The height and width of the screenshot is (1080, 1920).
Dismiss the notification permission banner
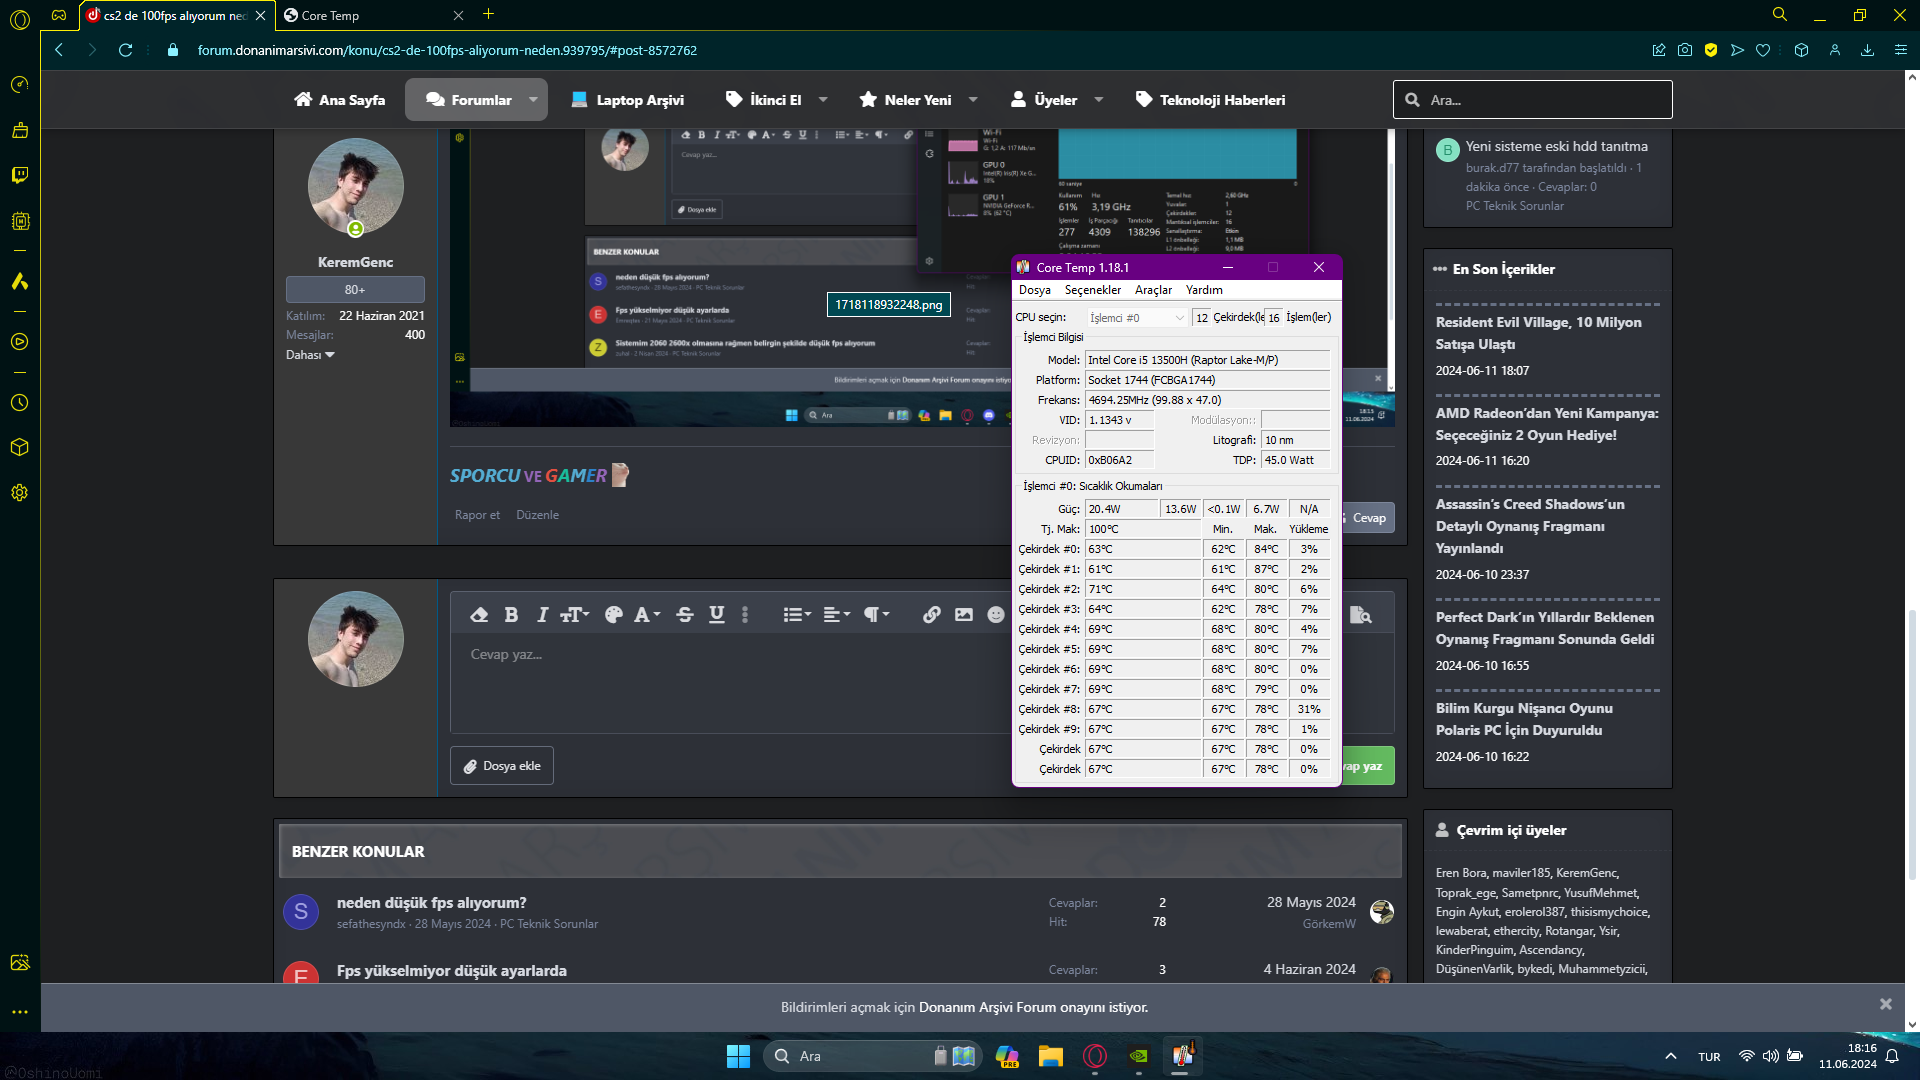click(x=1885, y=1004)
